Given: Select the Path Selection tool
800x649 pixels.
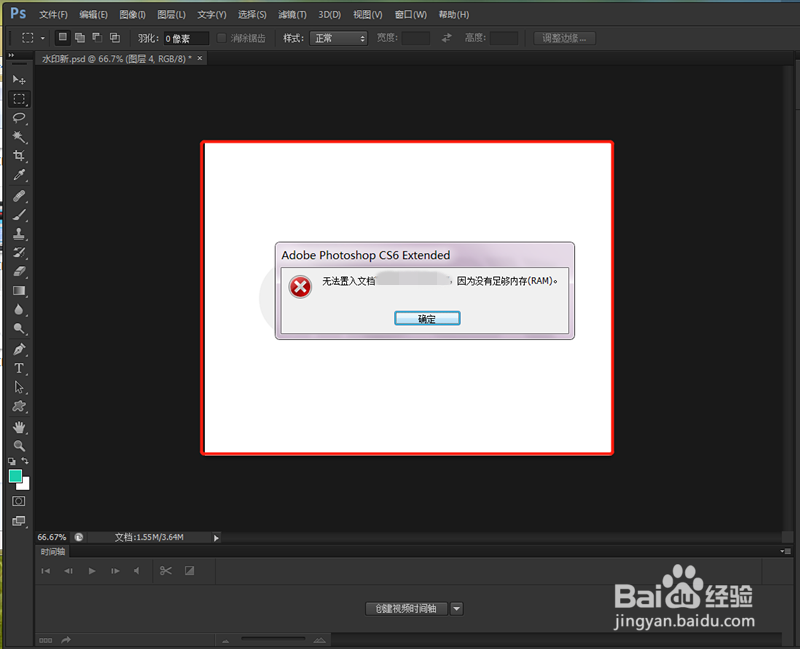Looking at the screenshot, I should pos(19,387).
